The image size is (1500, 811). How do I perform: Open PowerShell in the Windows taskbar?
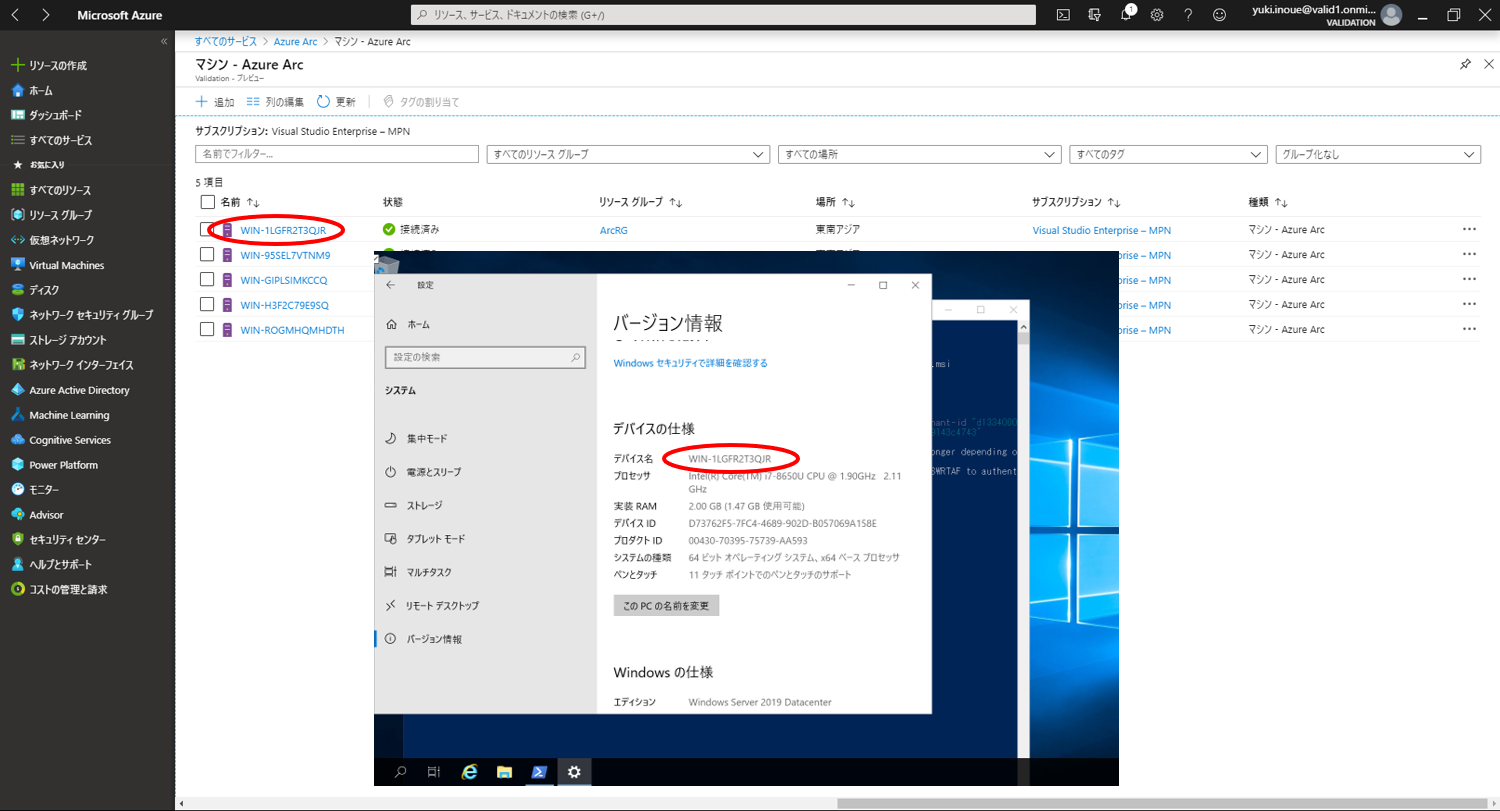click(538, 771)
